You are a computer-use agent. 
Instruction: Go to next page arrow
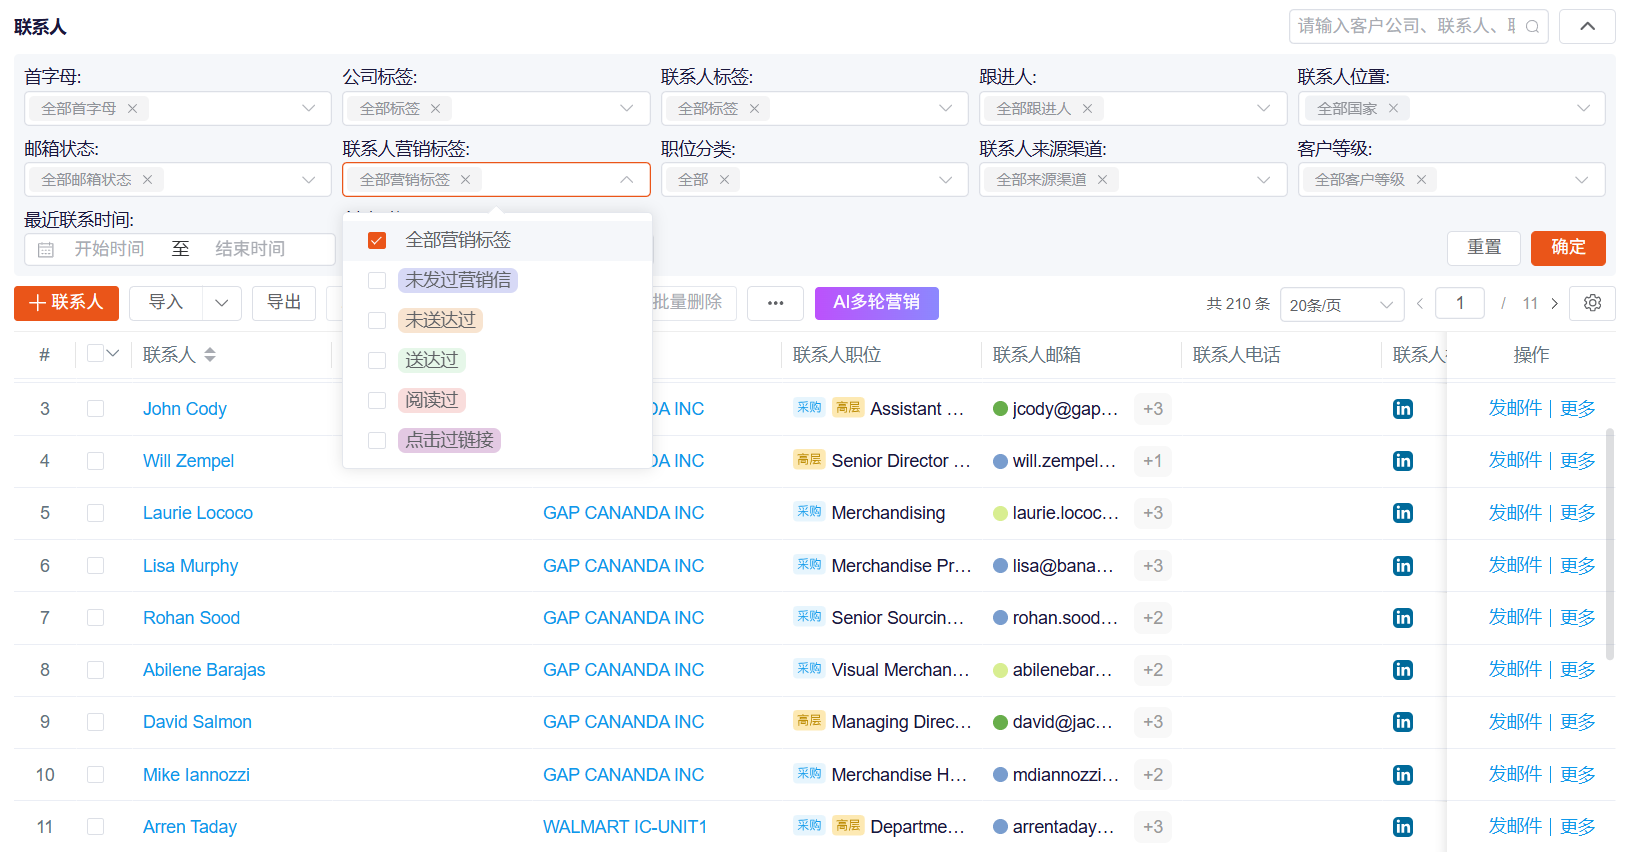(x=1554, y=304)
